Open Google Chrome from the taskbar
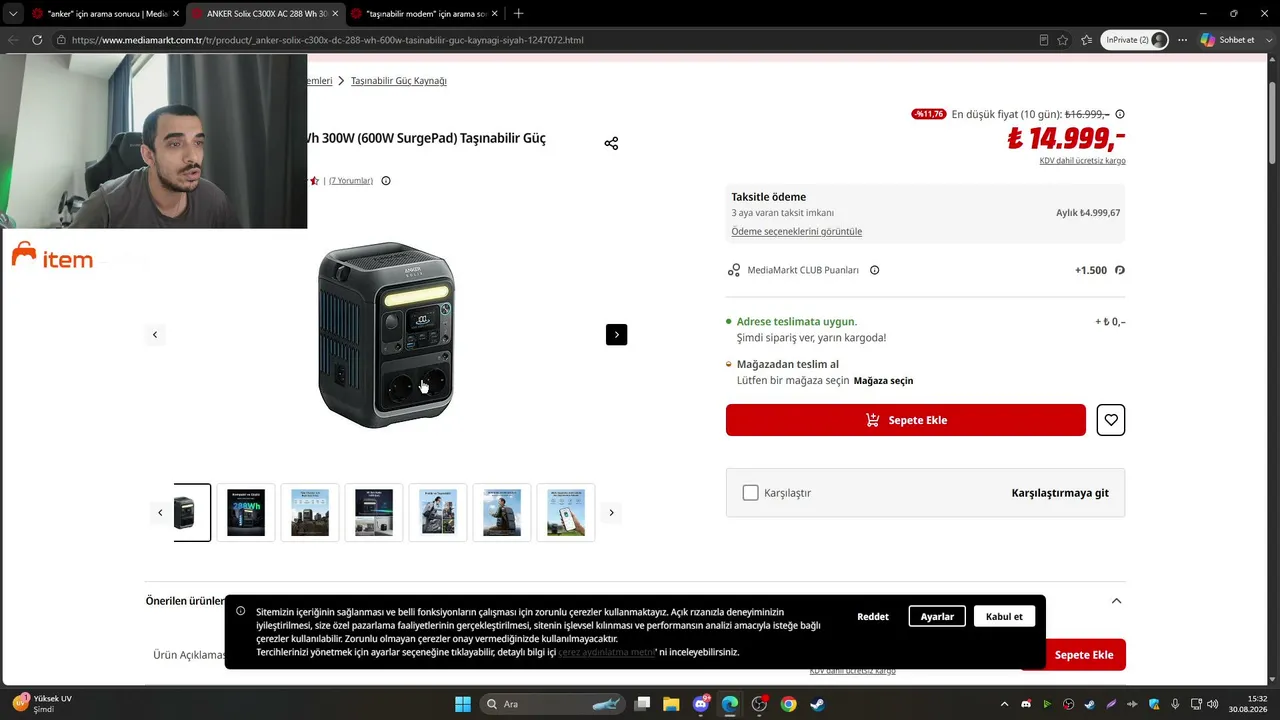 pyautogui.click(x=788, y=704)
